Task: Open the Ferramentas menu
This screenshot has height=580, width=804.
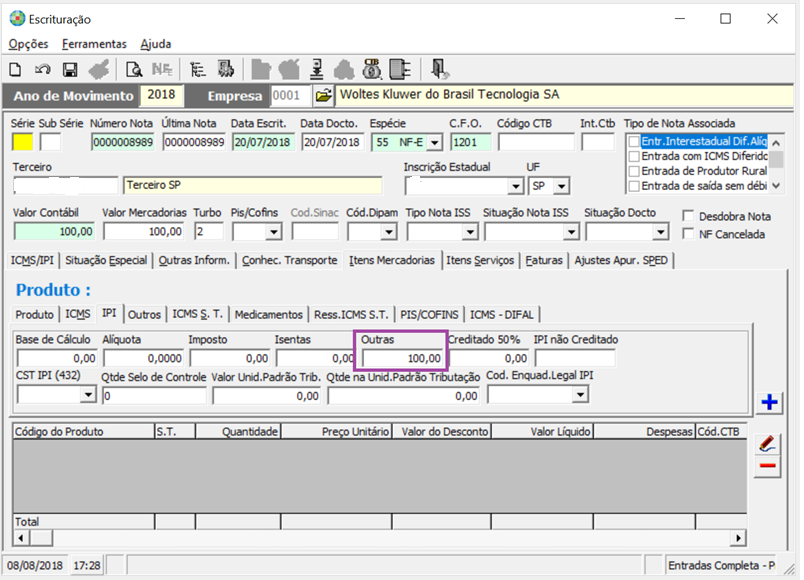Action: [x=94, y=44]
